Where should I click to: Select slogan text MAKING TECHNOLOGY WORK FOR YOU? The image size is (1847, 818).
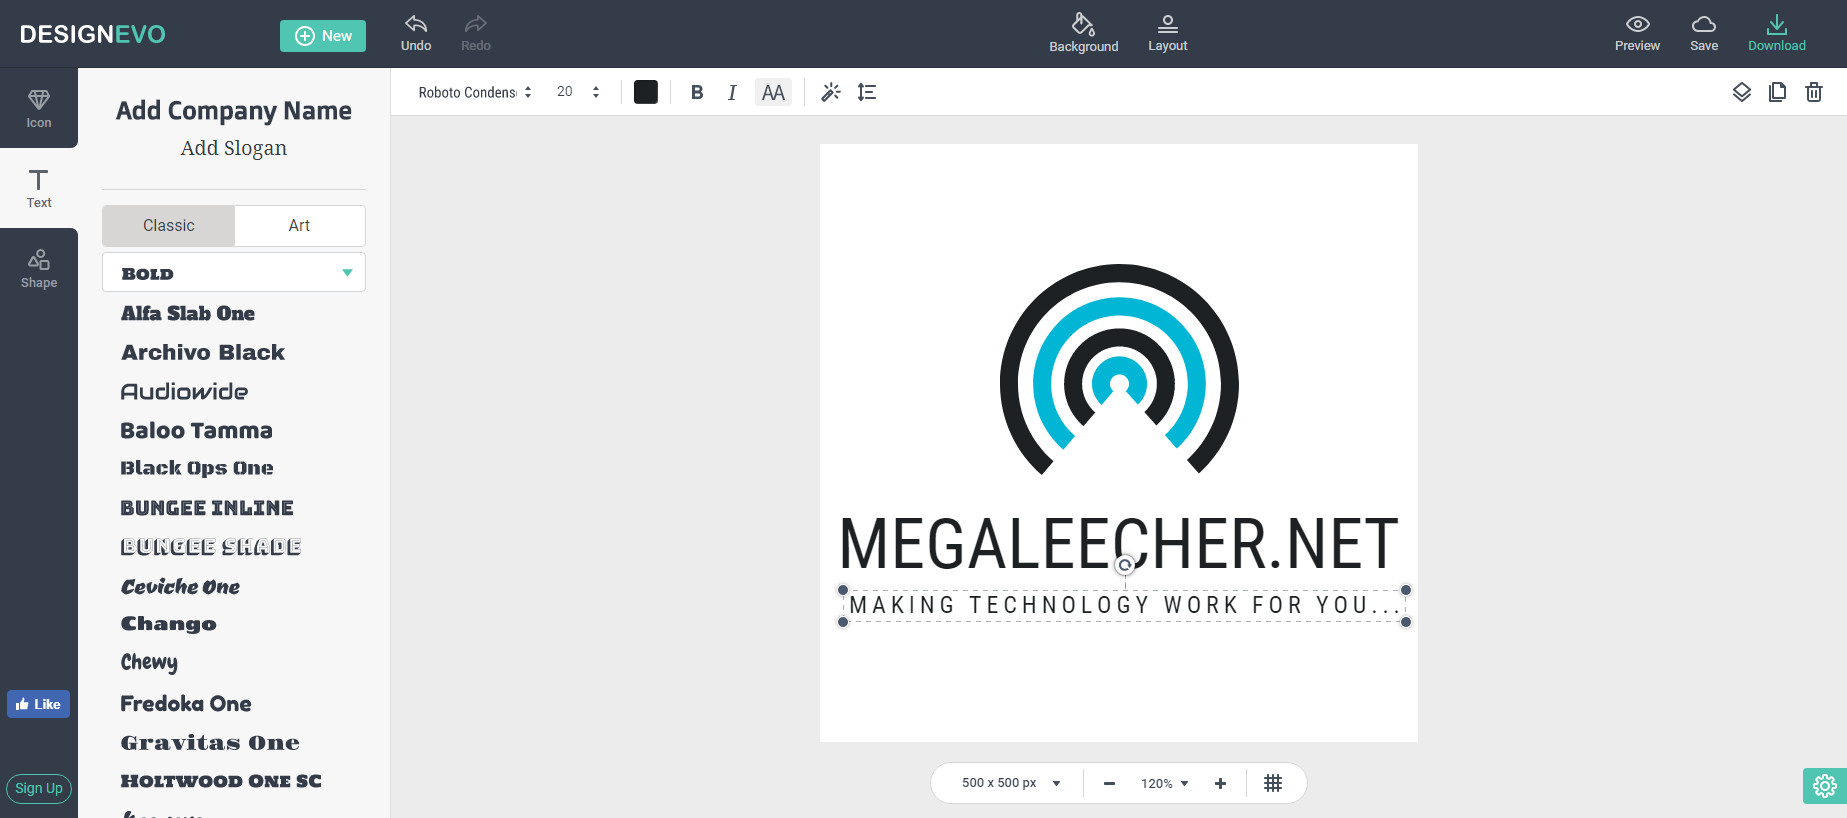1124,605
